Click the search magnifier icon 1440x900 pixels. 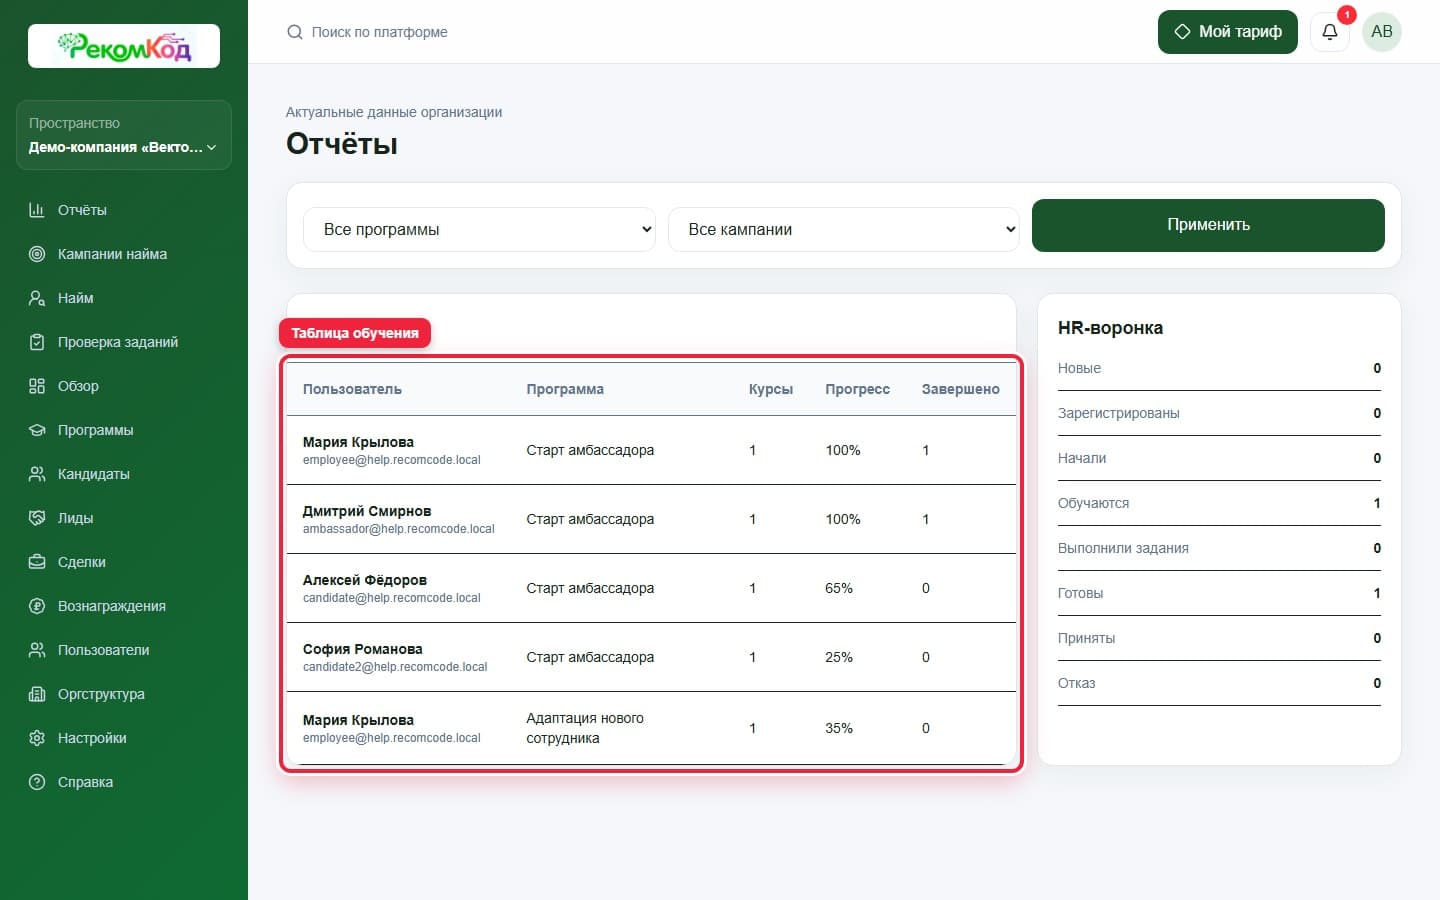pos(295,32)
